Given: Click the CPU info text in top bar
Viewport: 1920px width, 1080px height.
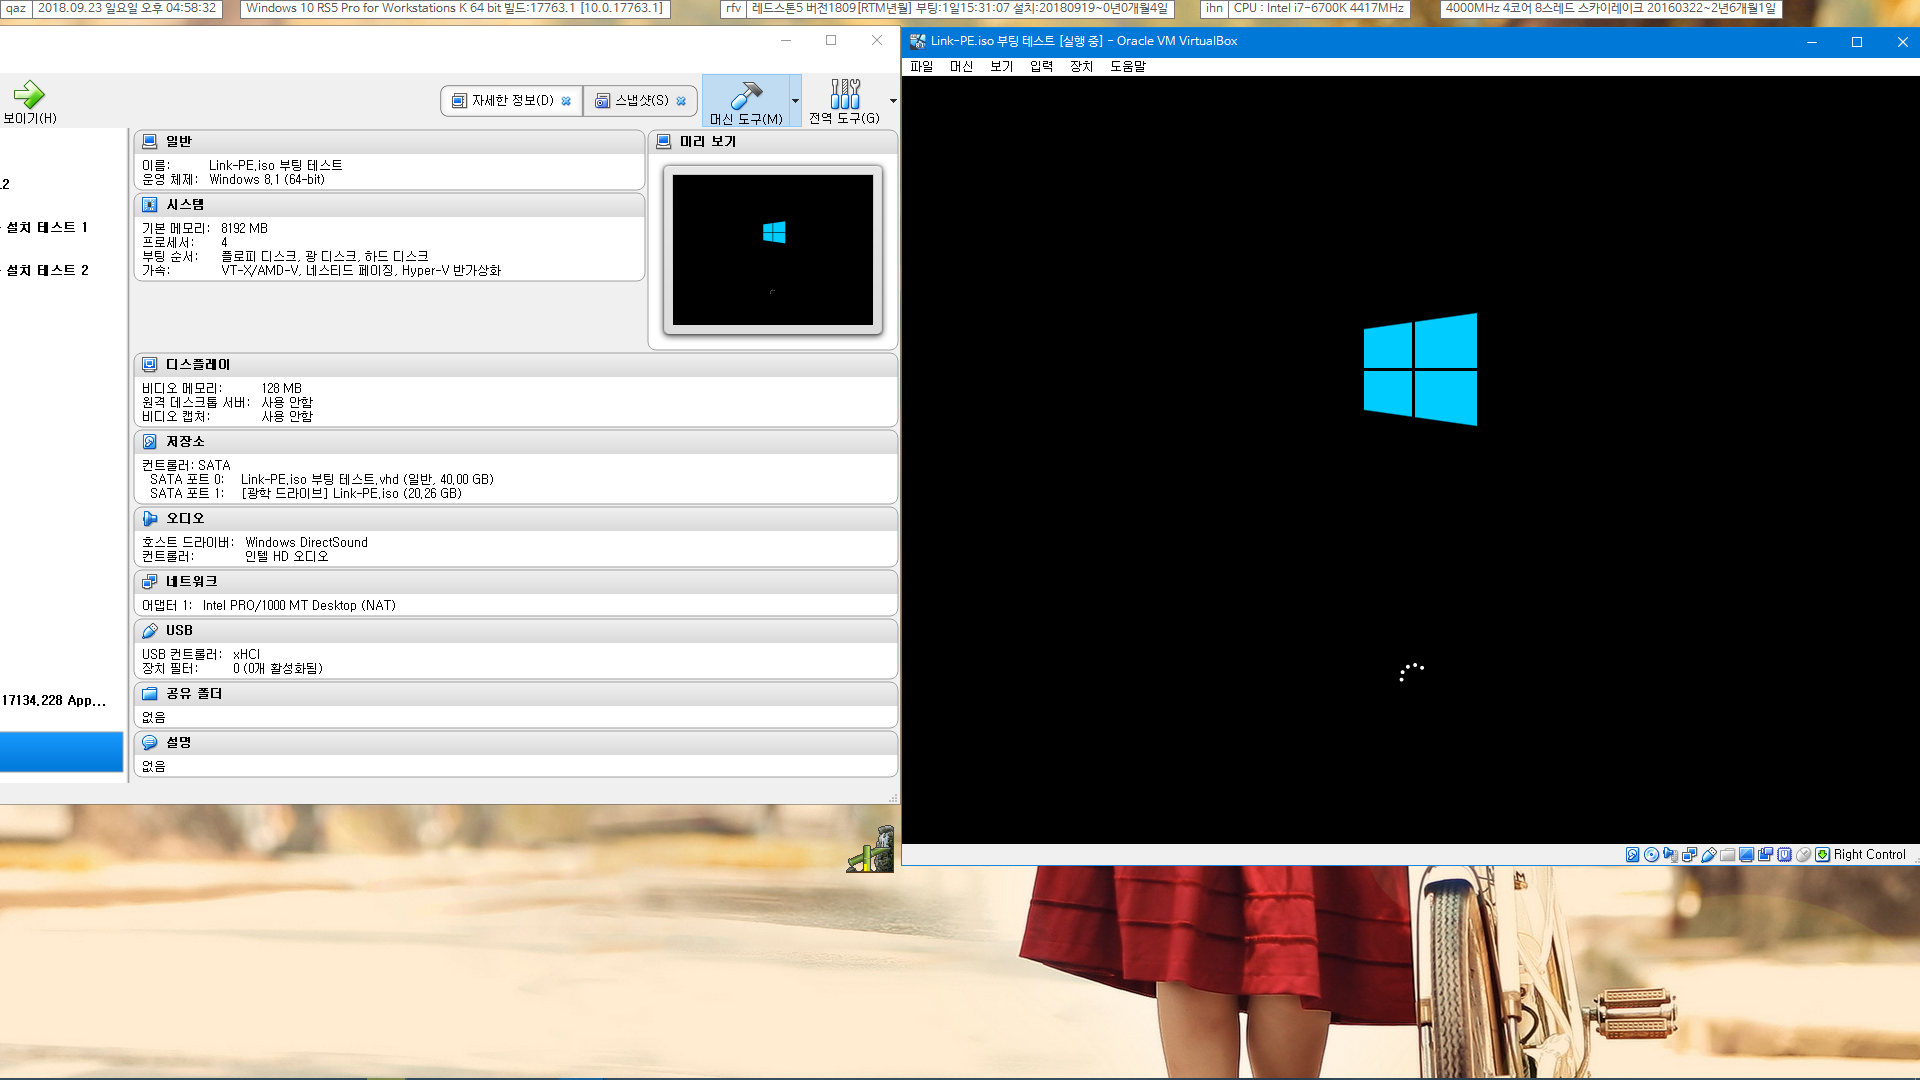Looking at the screenshot, I should tap(1318, 8).
